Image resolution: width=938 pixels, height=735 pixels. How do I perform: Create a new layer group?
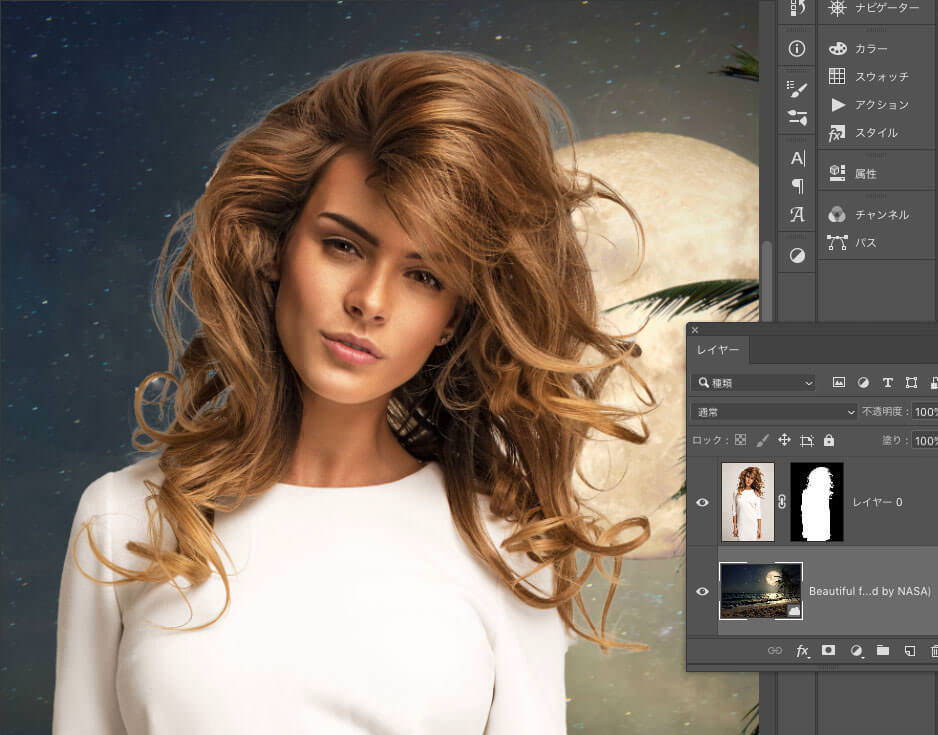(x=882, y=650)
